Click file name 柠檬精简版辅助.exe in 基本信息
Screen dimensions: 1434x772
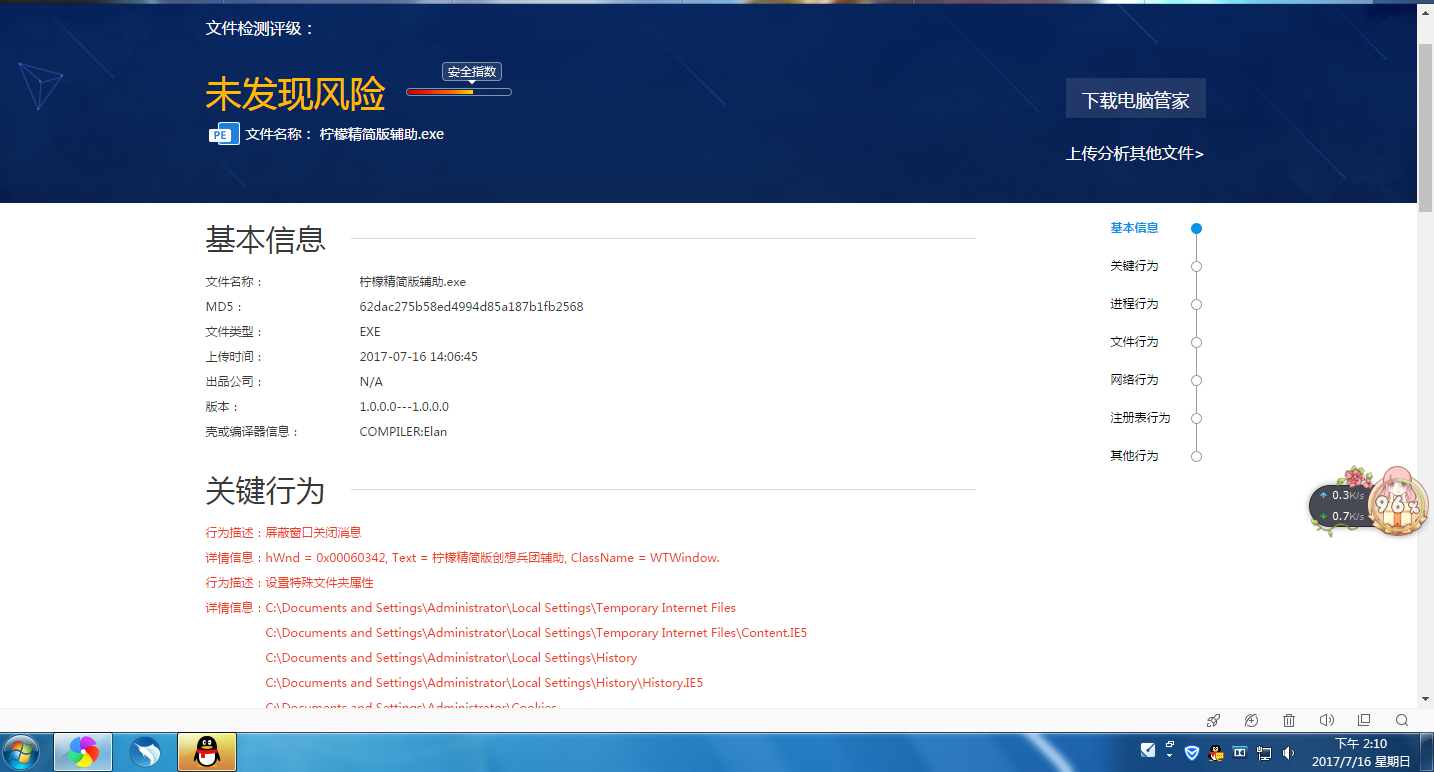click(x=412, y=282)
